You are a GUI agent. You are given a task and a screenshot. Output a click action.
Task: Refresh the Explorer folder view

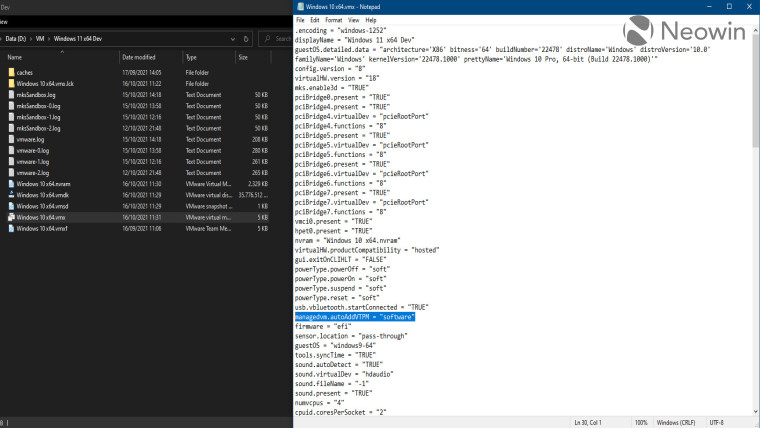[x=246, y=39]
